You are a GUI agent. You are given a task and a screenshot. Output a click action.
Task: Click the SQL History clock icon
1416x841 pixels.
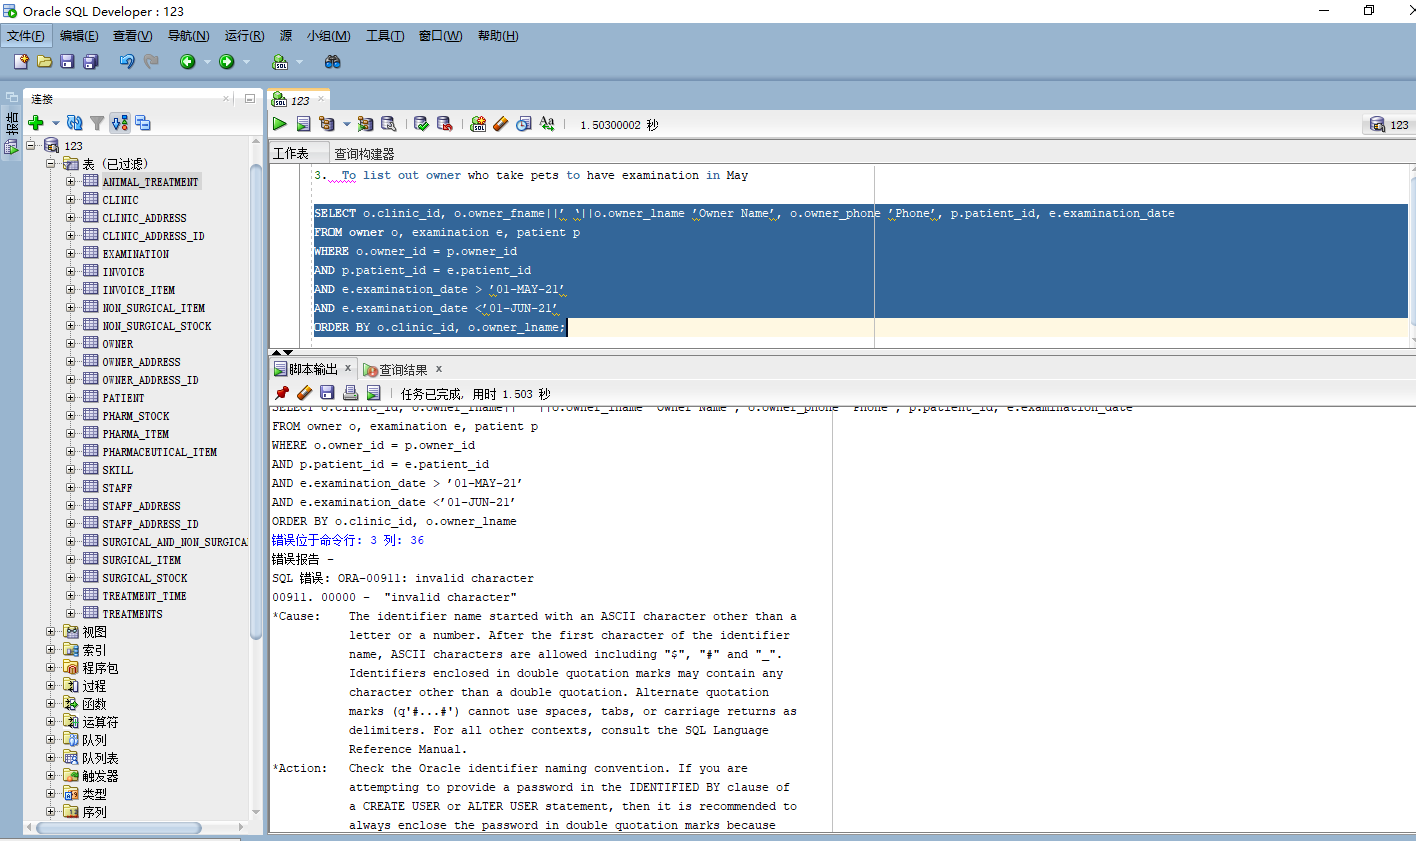[523, 124]
